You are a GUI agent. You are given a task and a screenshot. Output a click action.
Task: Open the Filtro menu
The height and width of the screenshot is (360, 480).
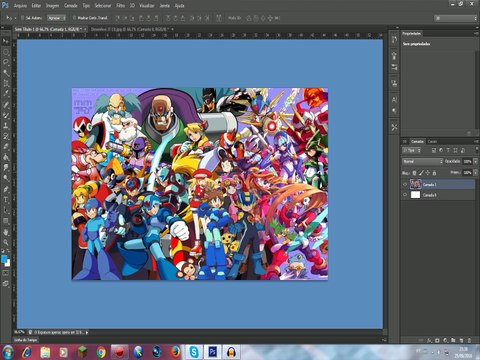pyautogui.click(x=120, y=6)
